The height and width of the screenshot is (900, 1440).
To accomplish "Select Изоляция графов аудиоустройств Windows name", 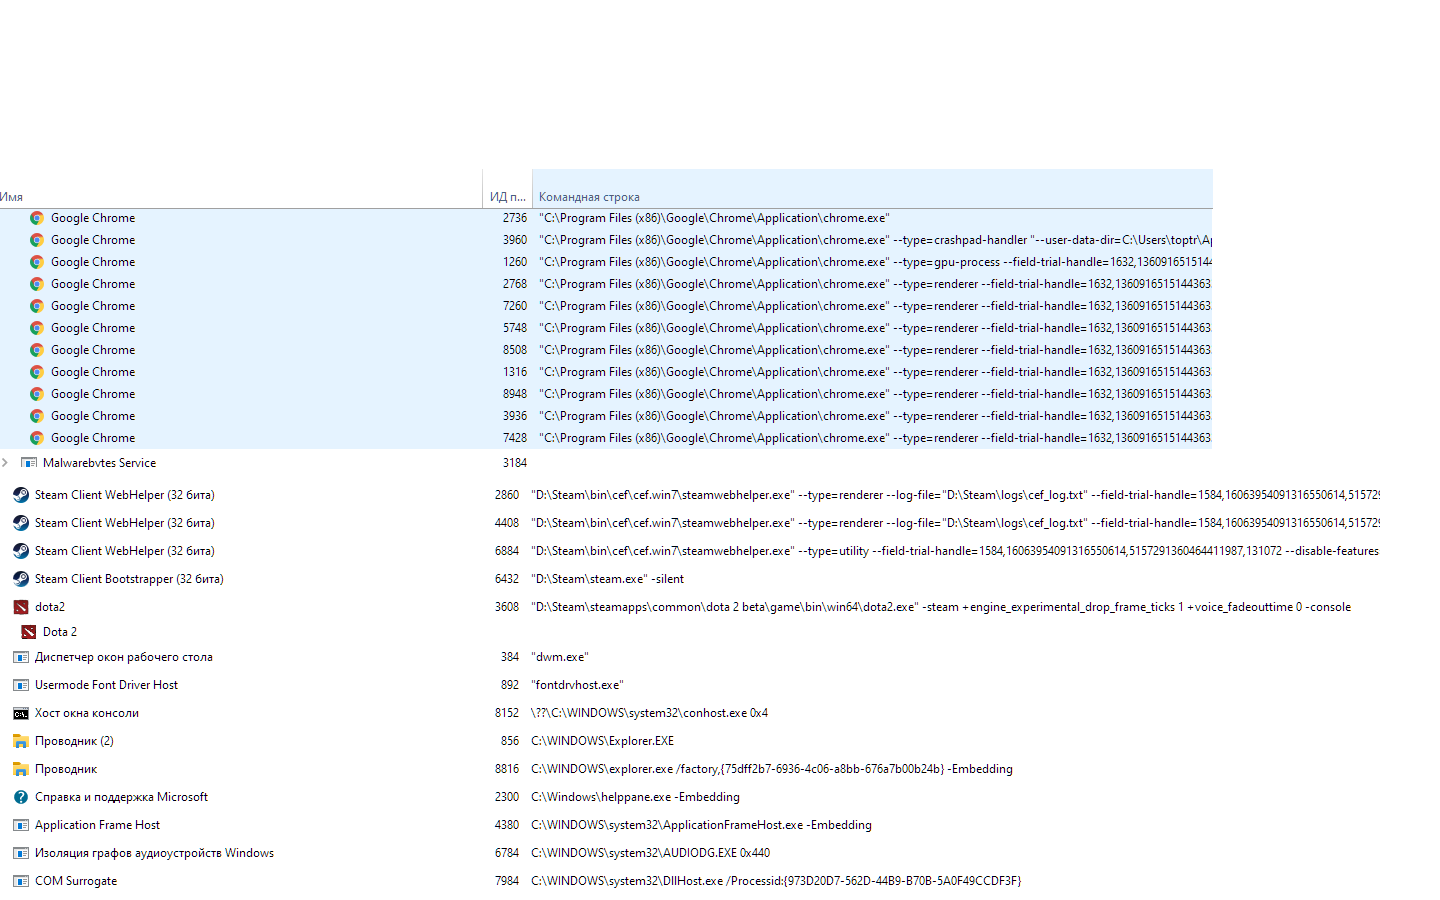I will (x=154, y=853).
